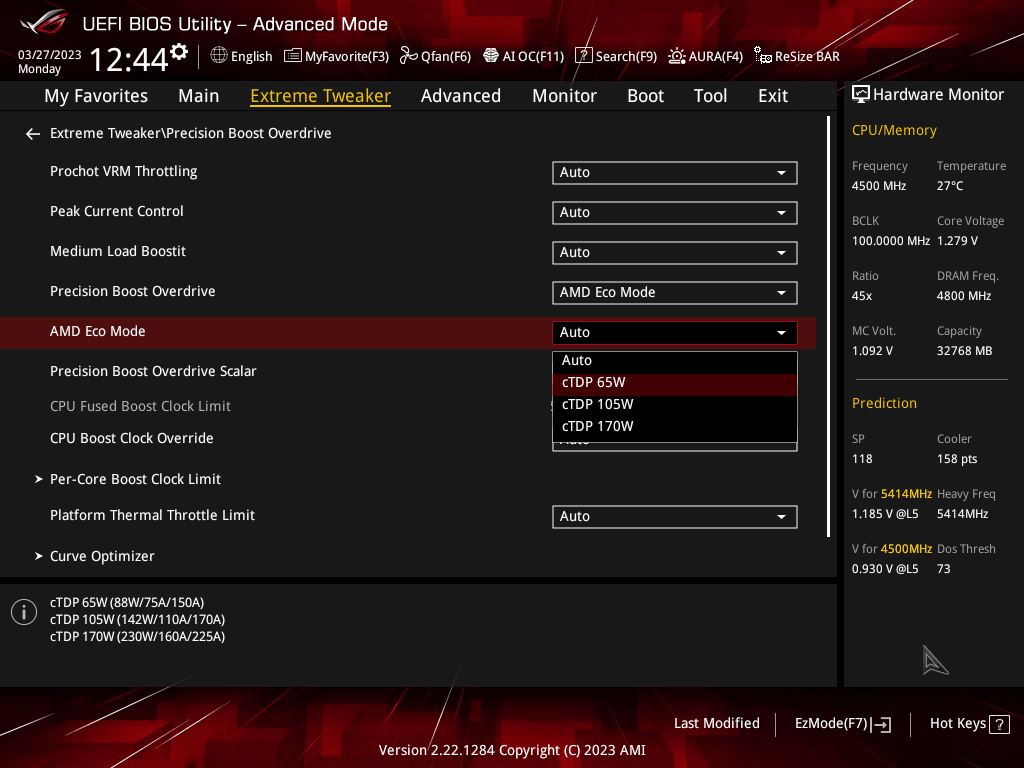Click the 27°C temperature value
The height and width of the screenshot is (768, 1024).
click(950, 186)
